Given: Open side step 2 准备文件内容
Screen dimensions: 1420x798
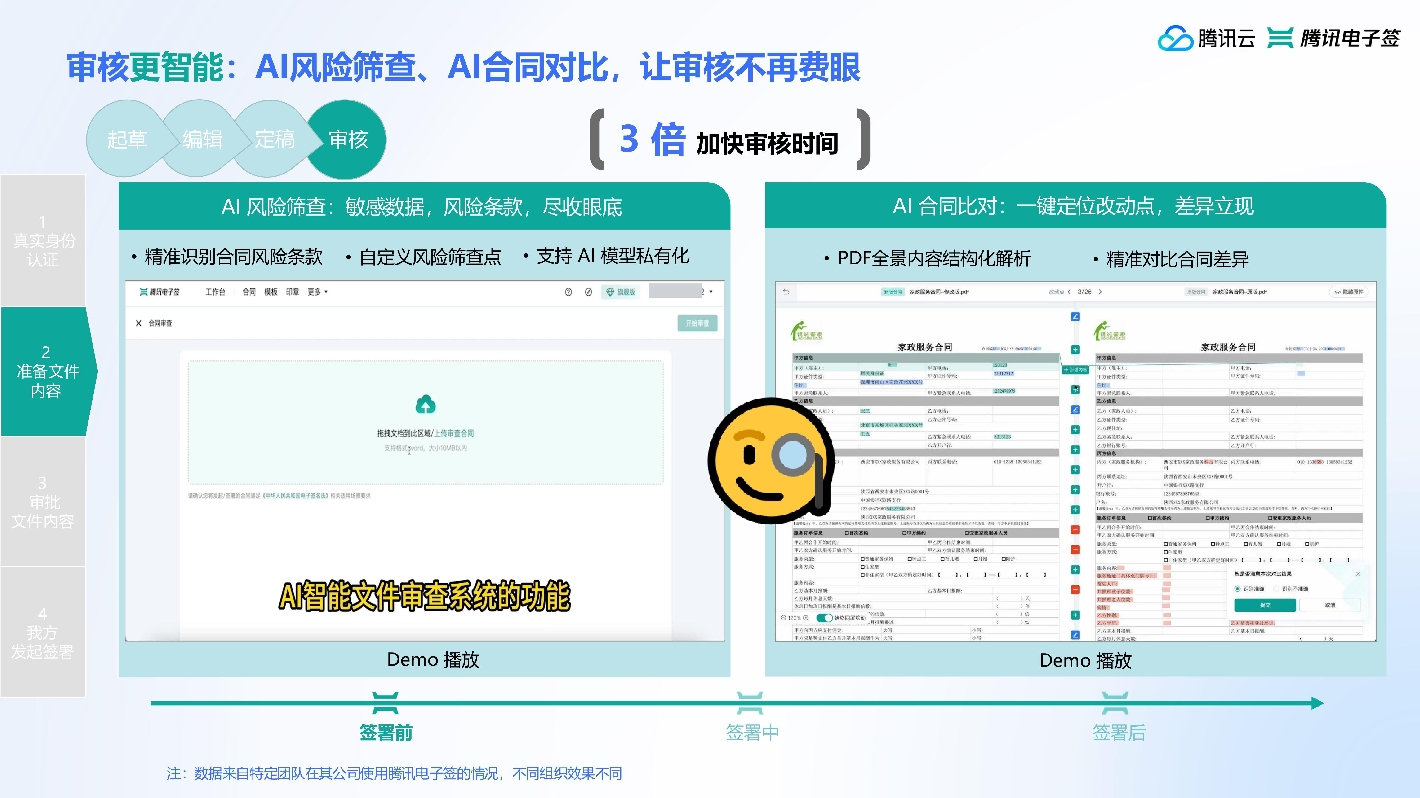Looking at the screenshot, I should coord(46,371).
